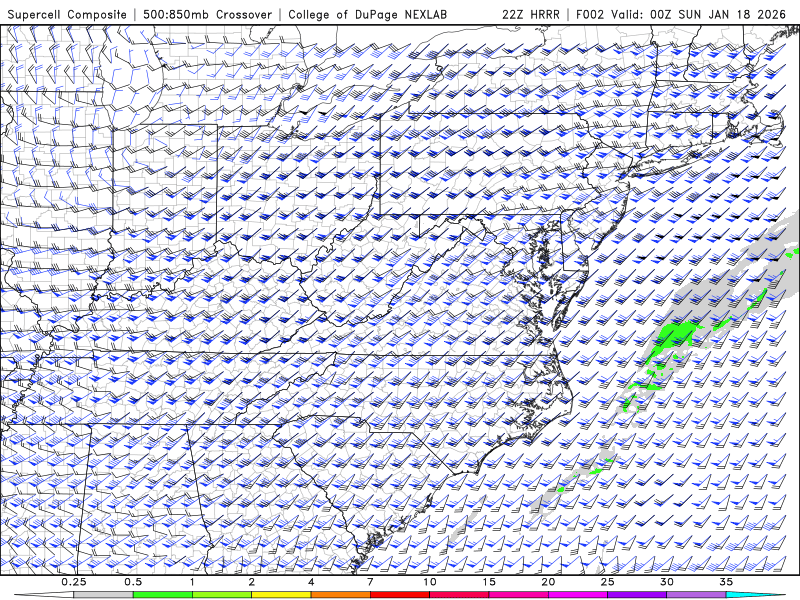Screen dimensions: 800x600
Task: Click the '22Z HRRR' model run label
Action: tap(531, 14)
